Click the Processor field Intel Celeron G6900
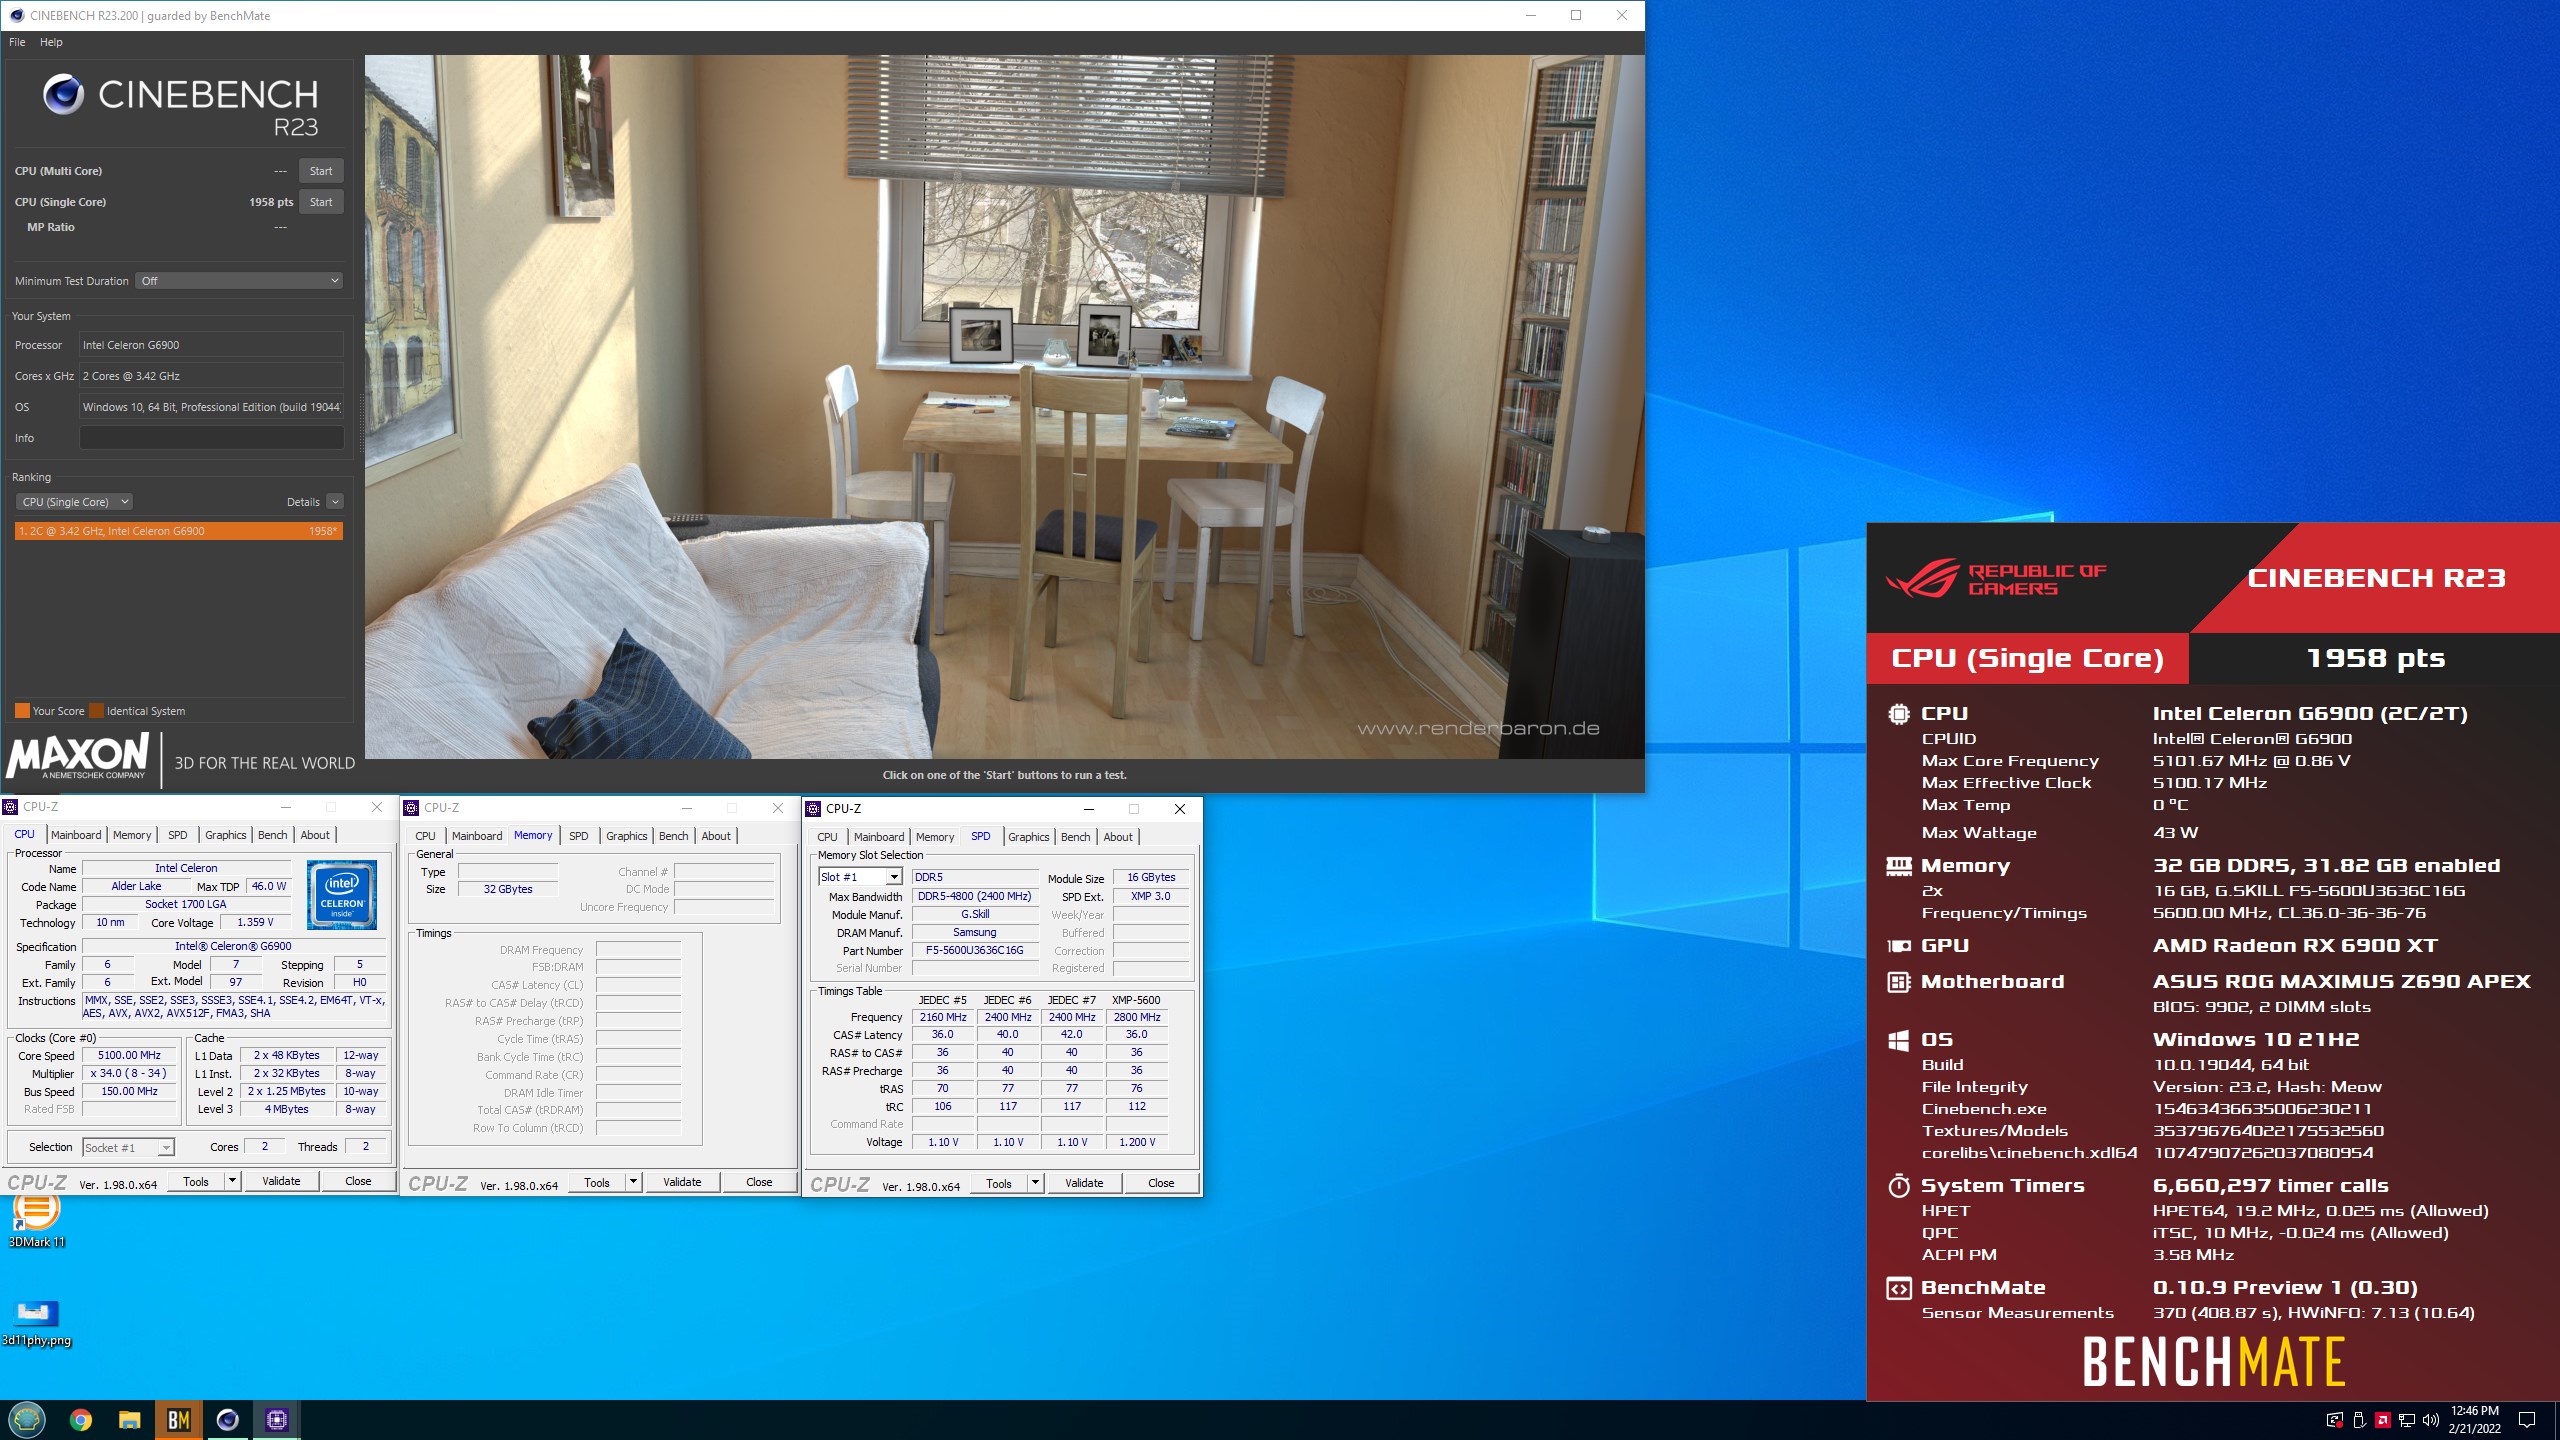 (x=211, y=345)
